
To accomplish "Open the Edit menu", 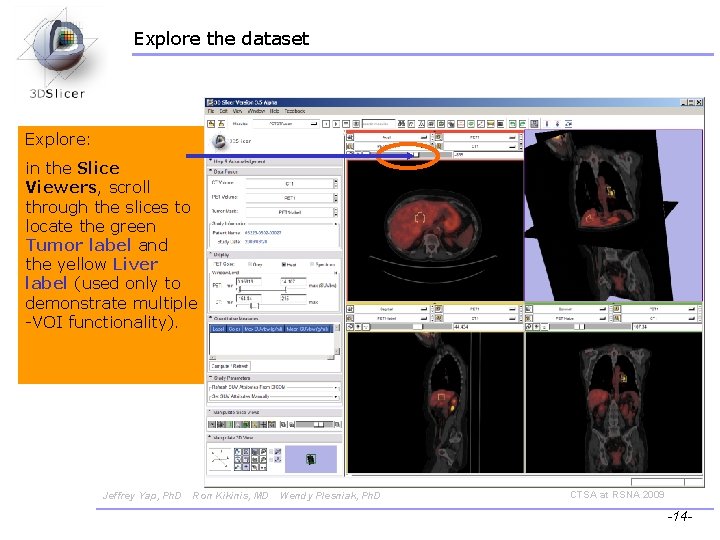I will (224, 111).
